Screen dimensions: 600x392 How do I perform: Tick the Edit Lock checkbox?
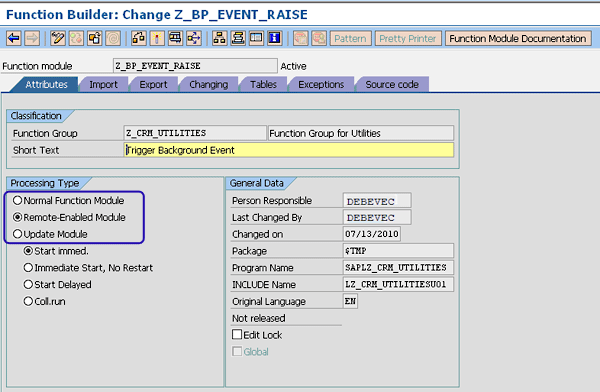[x=237, y=335]
